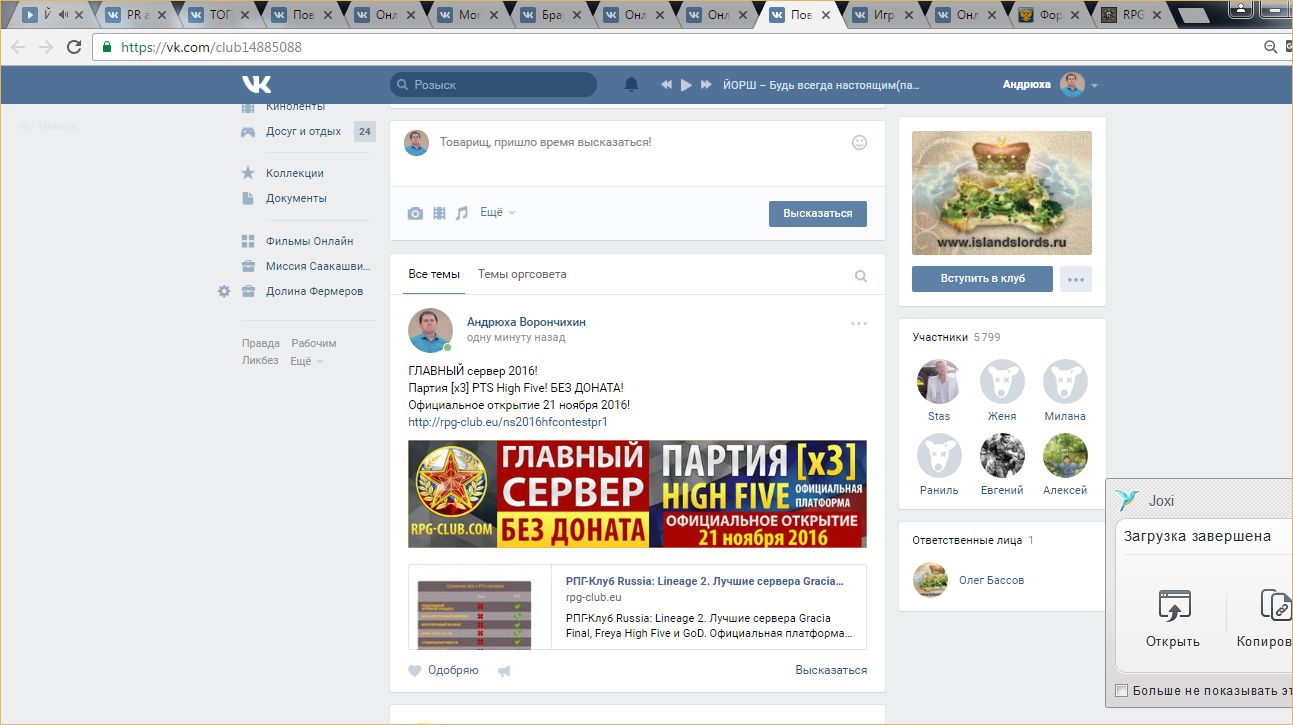Skip to next track in header player
1293x725 pixels.
[706, 85]
